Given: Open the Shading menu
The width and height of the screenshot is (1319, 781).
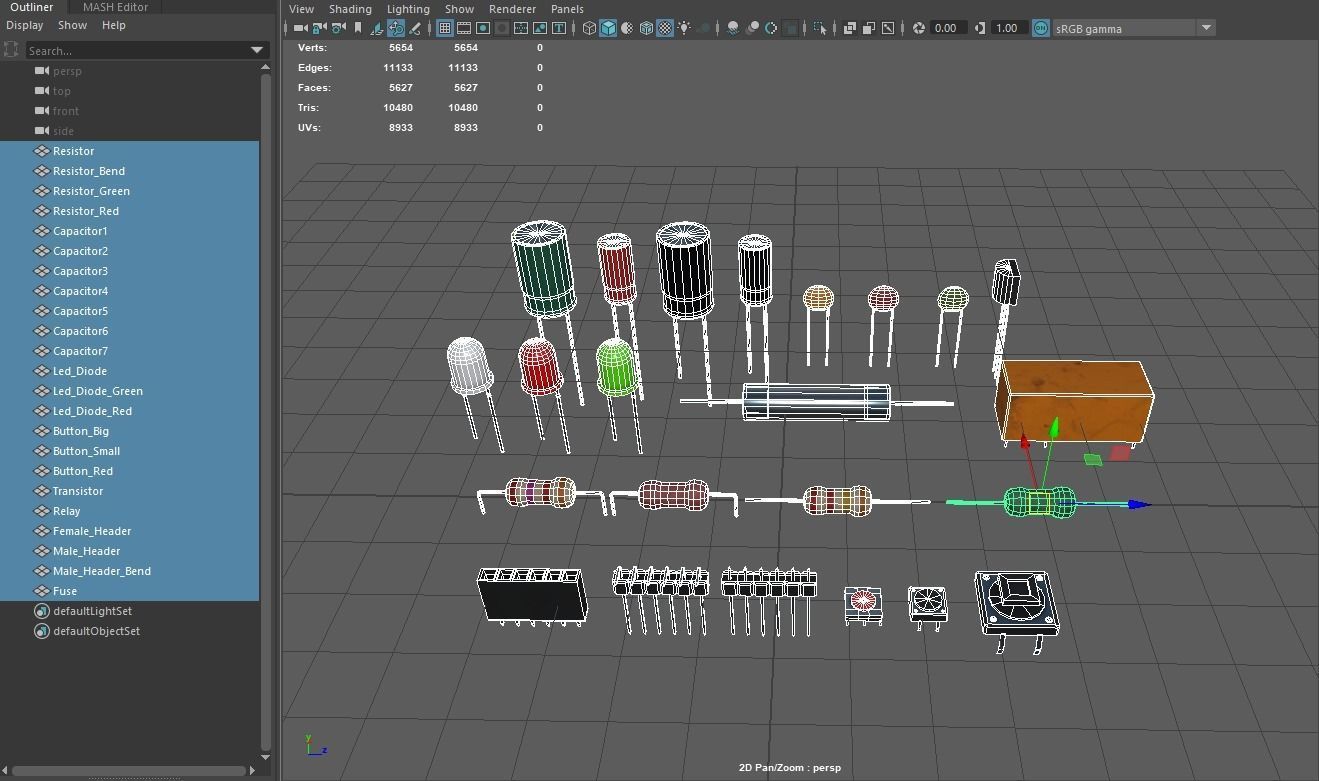Looking at the screenshot, I should 350,9.
